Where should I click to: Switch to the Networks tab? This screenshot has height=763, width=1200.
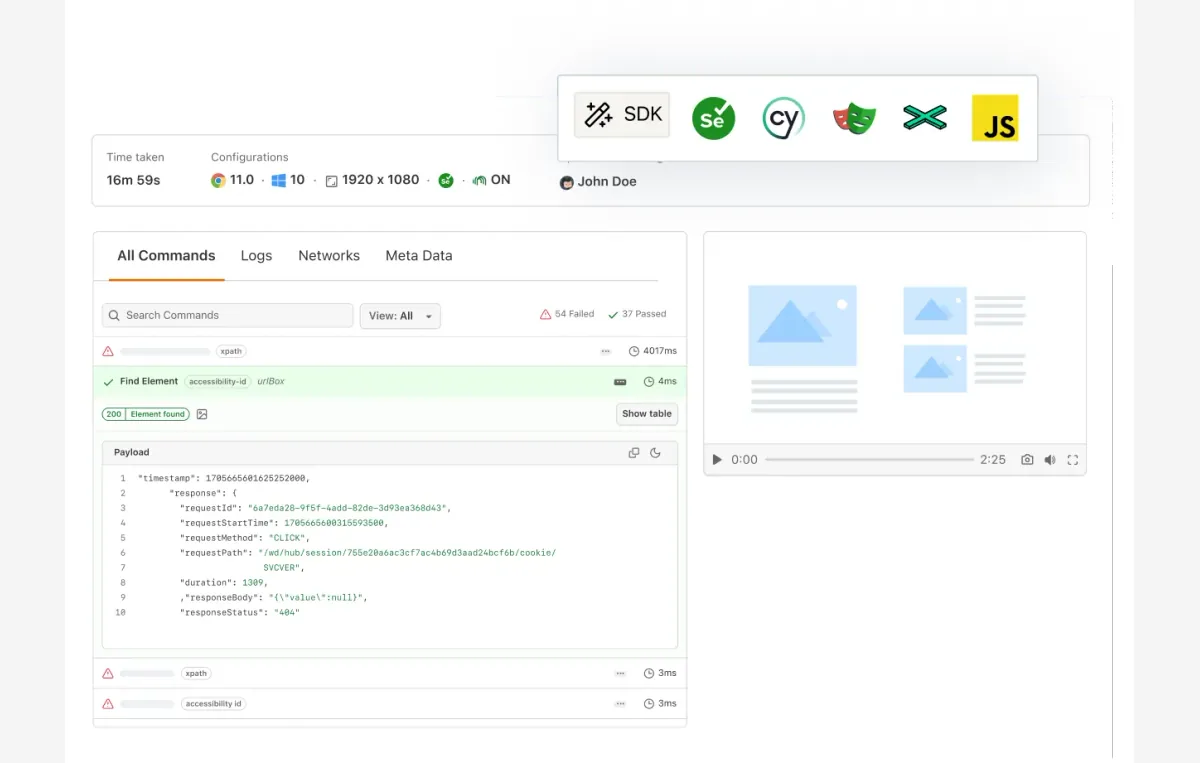tap(329, 256)
